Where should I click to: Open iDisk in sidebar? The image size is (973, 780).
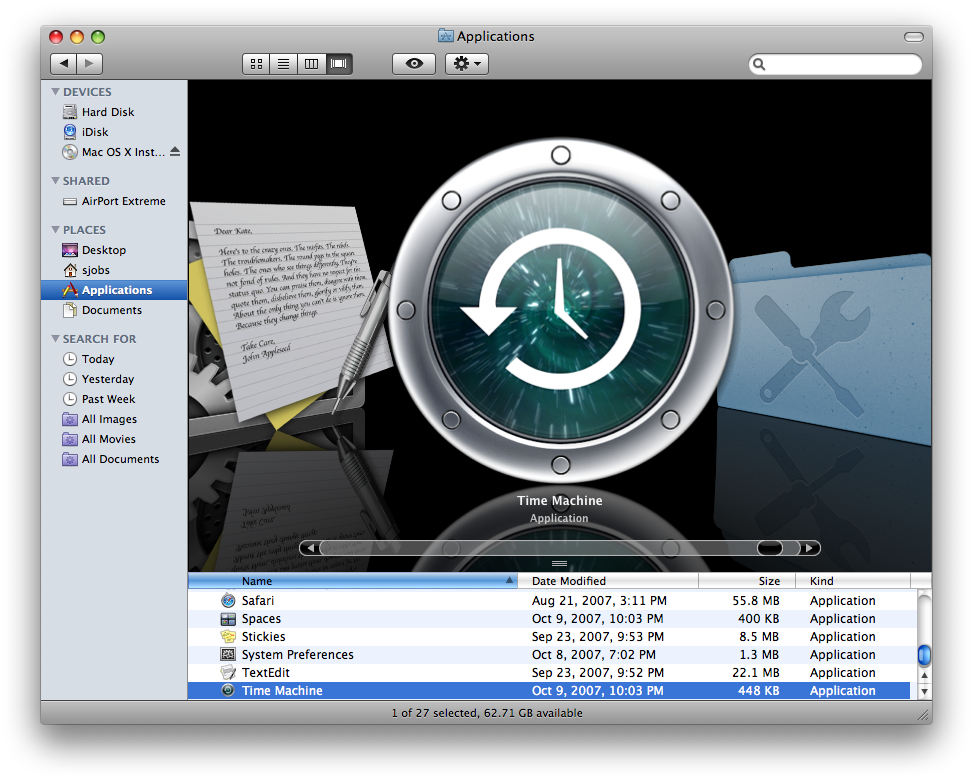pyautogui.click(x=114, y=132)
